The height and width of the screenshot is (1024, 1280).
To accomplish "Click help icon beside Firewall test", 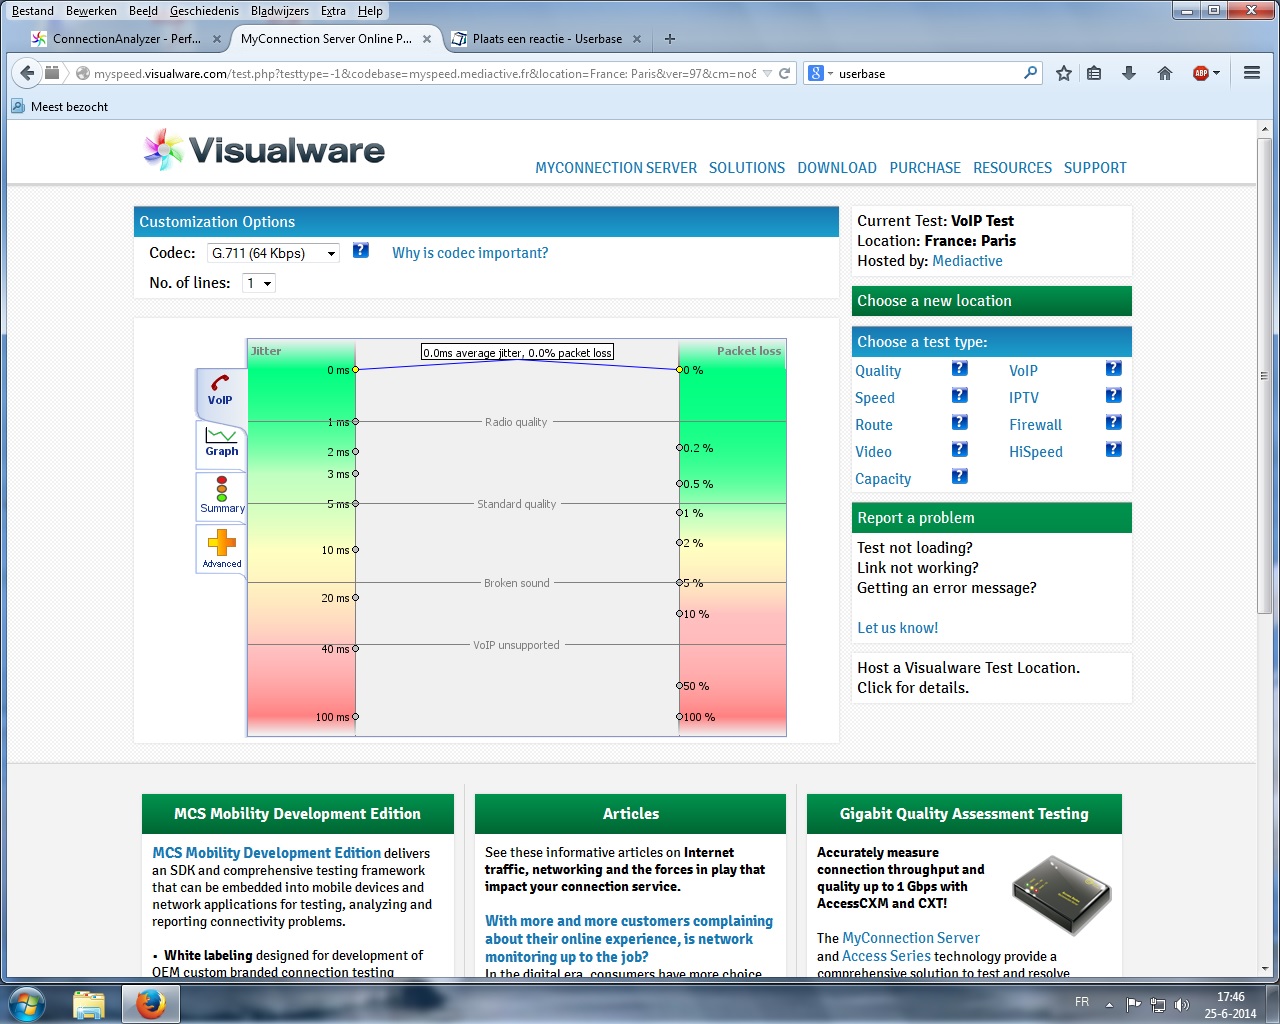I will pos(1113,423).
